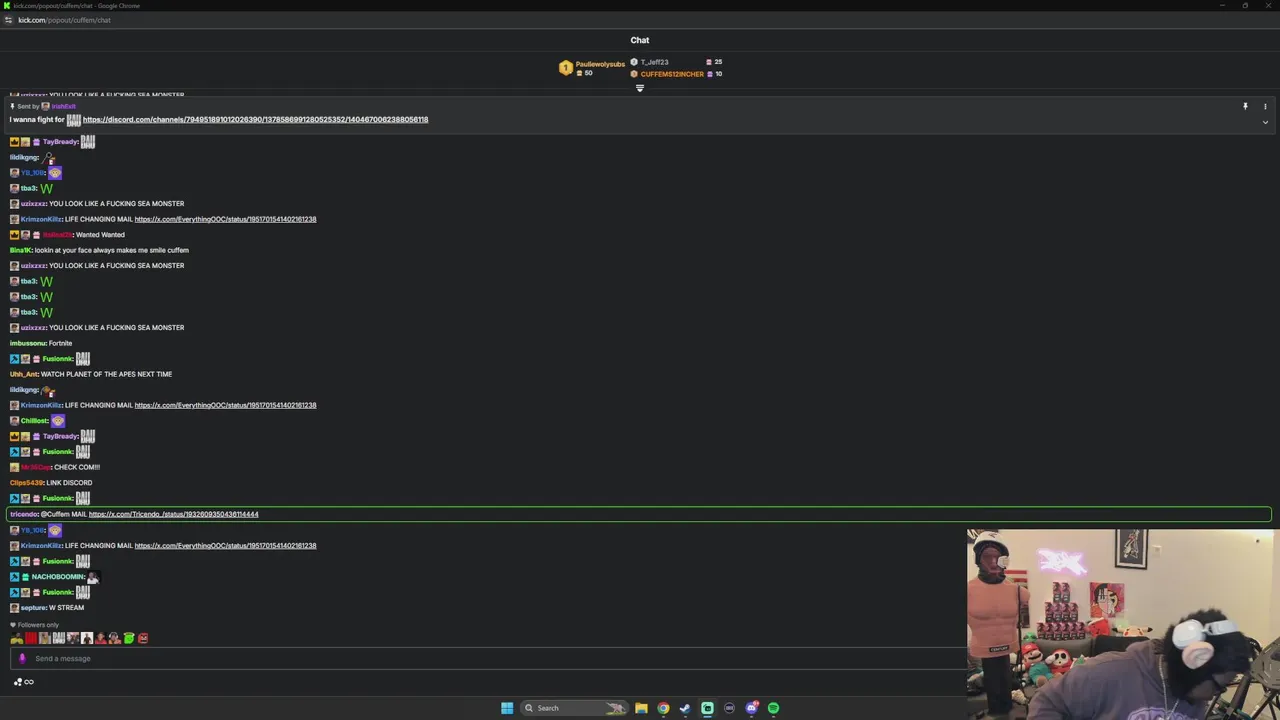The height and width of the screenshot is (720, 1280).
Task: Open Google Chrome from taskbar
Action: [x=663, y=708]
